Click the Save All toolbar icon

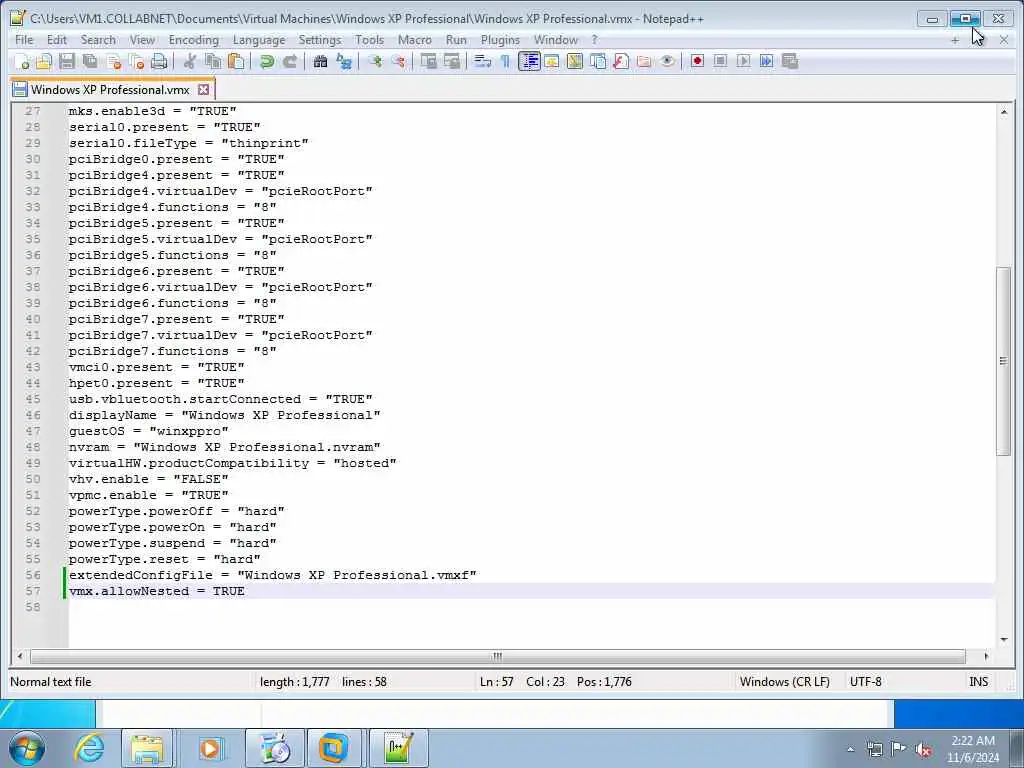pyautogui.click(x=90, y=61)
